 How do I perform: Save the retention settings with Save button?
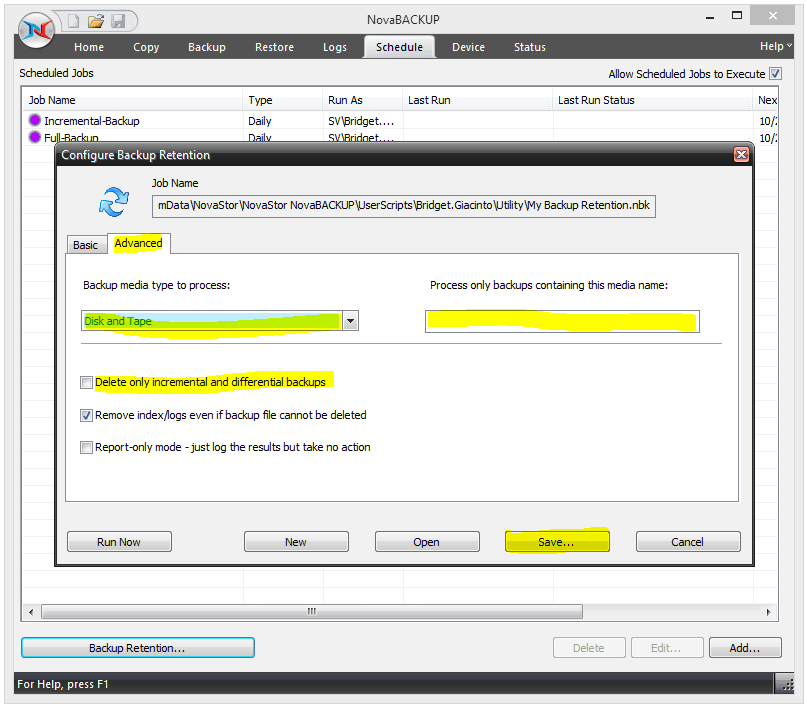pyautogui.click(x=557, y=541)
